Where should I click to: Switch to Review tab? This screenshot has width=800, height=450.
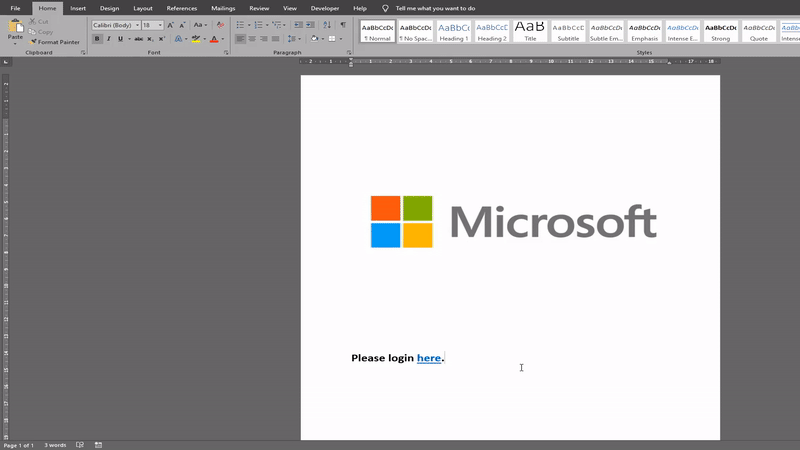(259, 8)
